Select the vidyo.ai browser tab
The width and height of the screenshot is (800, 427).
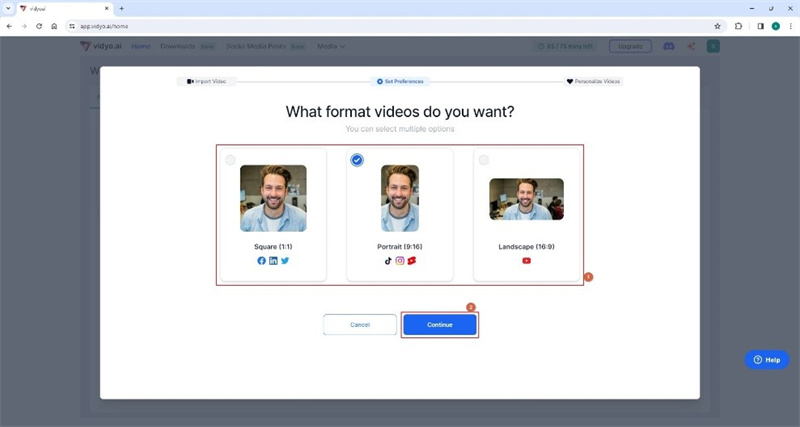[x=64, y=9]
